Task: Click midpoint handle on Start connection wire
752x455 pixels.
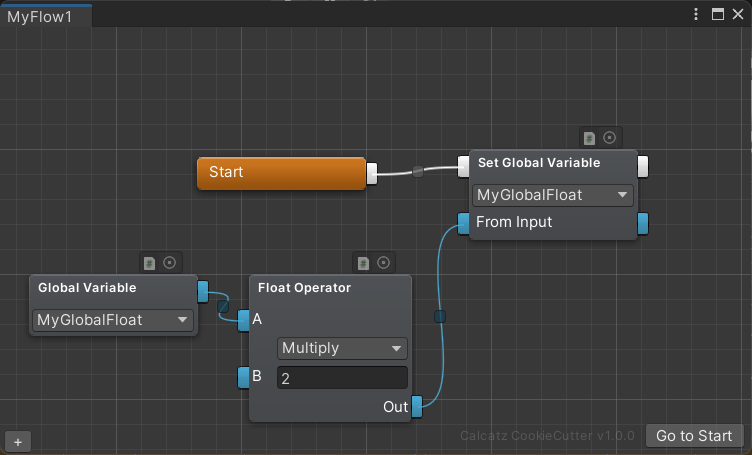Action: click(x=418, y=171)
